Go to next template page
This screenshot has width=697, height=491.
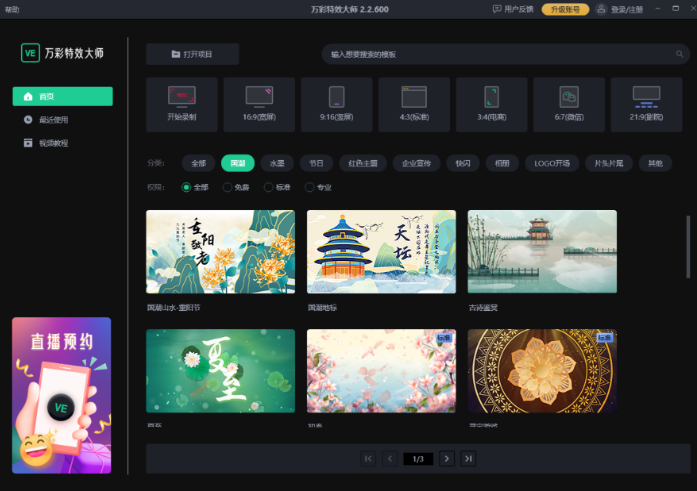click(x=447, y=459)
